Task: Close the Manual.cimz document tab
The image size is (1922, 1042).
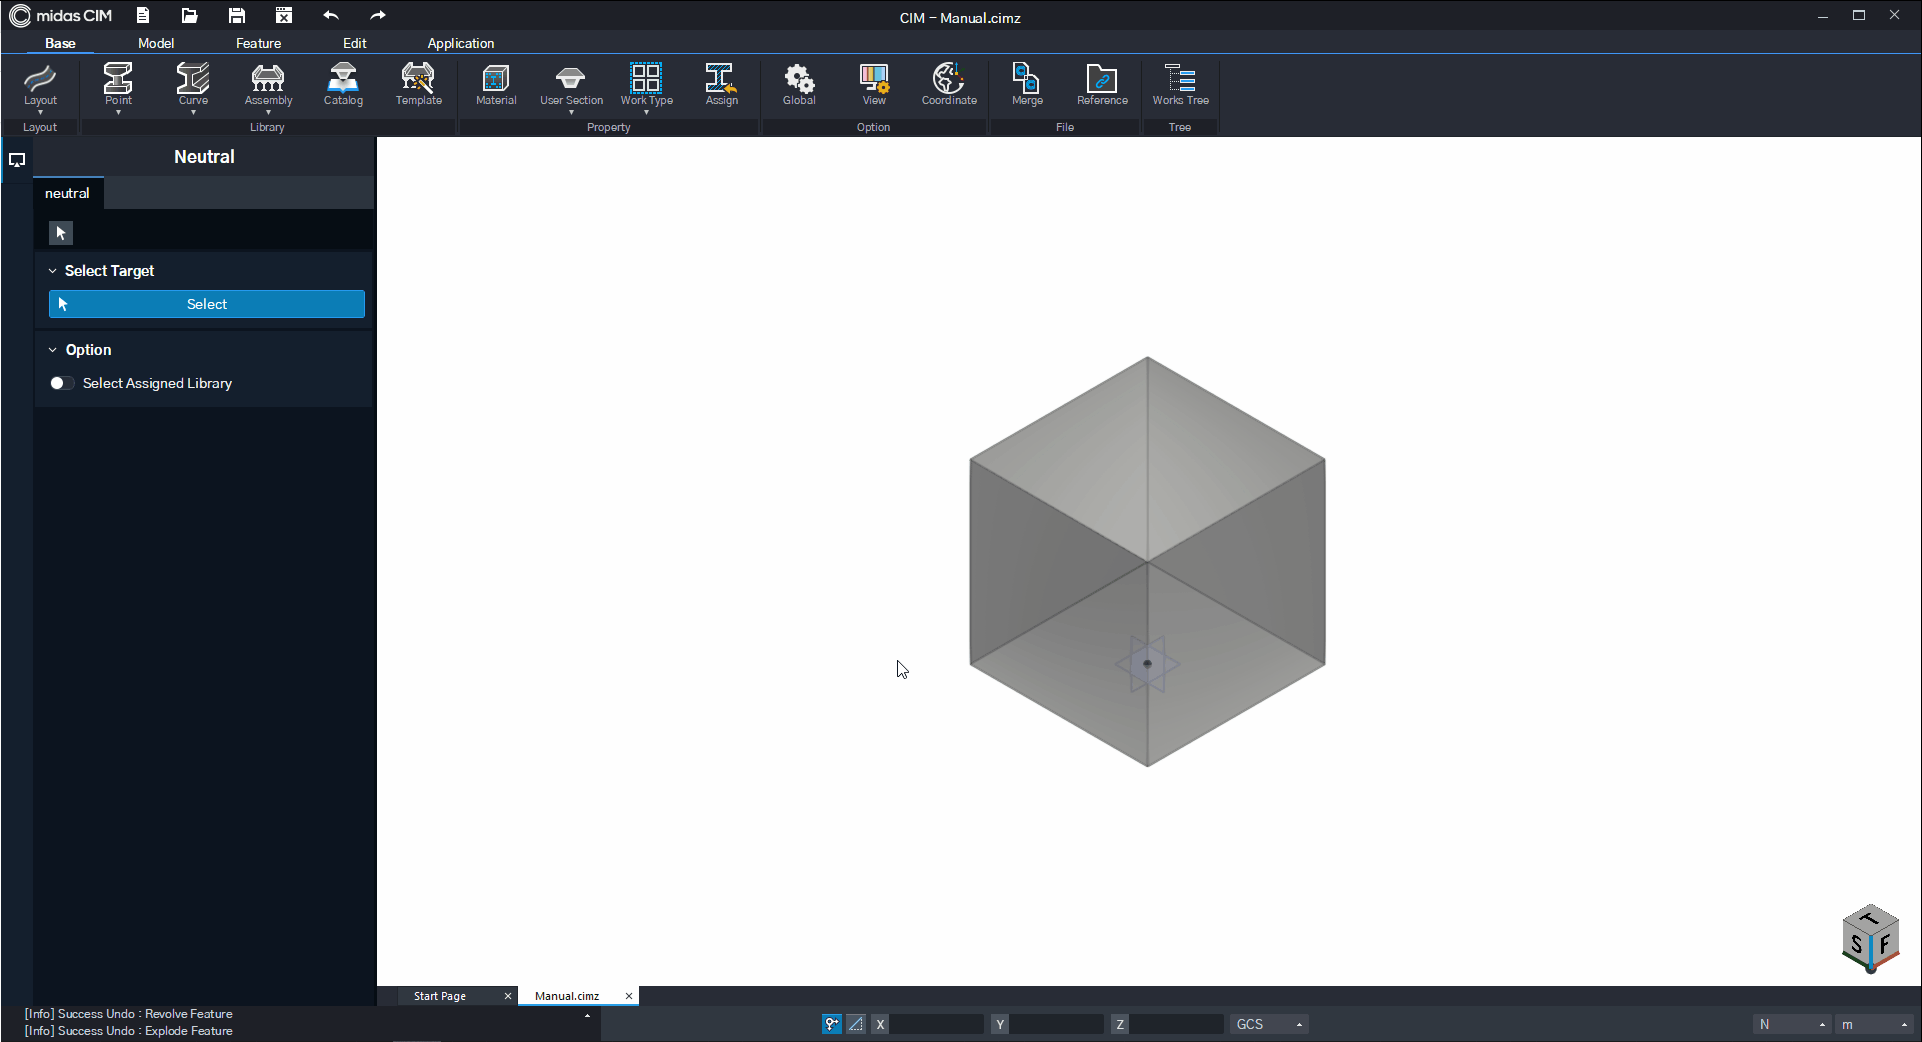Action: (x=629, y=996)
